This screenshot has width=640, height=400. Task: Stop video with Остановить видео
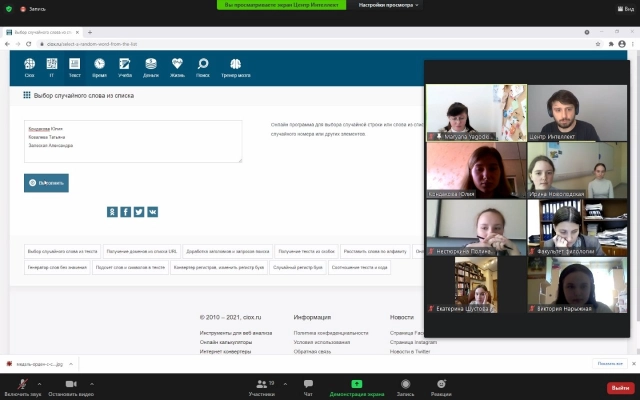(x=71, y=388)
